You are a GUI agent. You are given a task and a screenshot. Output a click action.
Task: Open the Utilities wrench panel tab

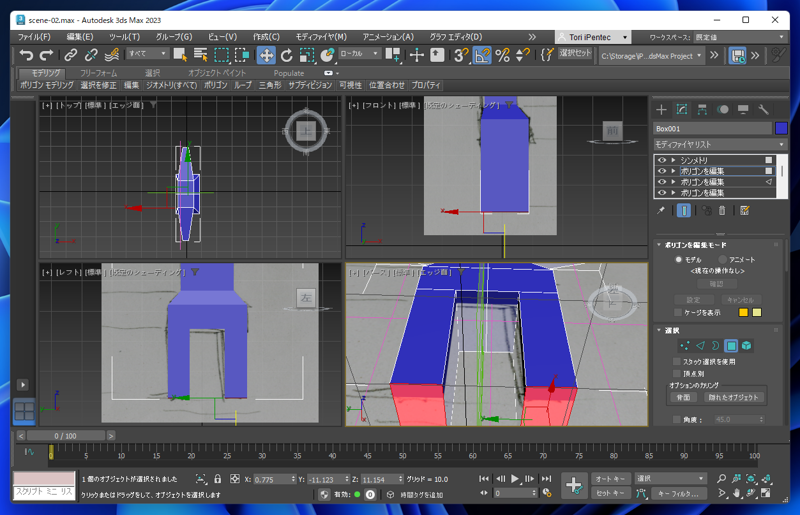pos(763,109)
